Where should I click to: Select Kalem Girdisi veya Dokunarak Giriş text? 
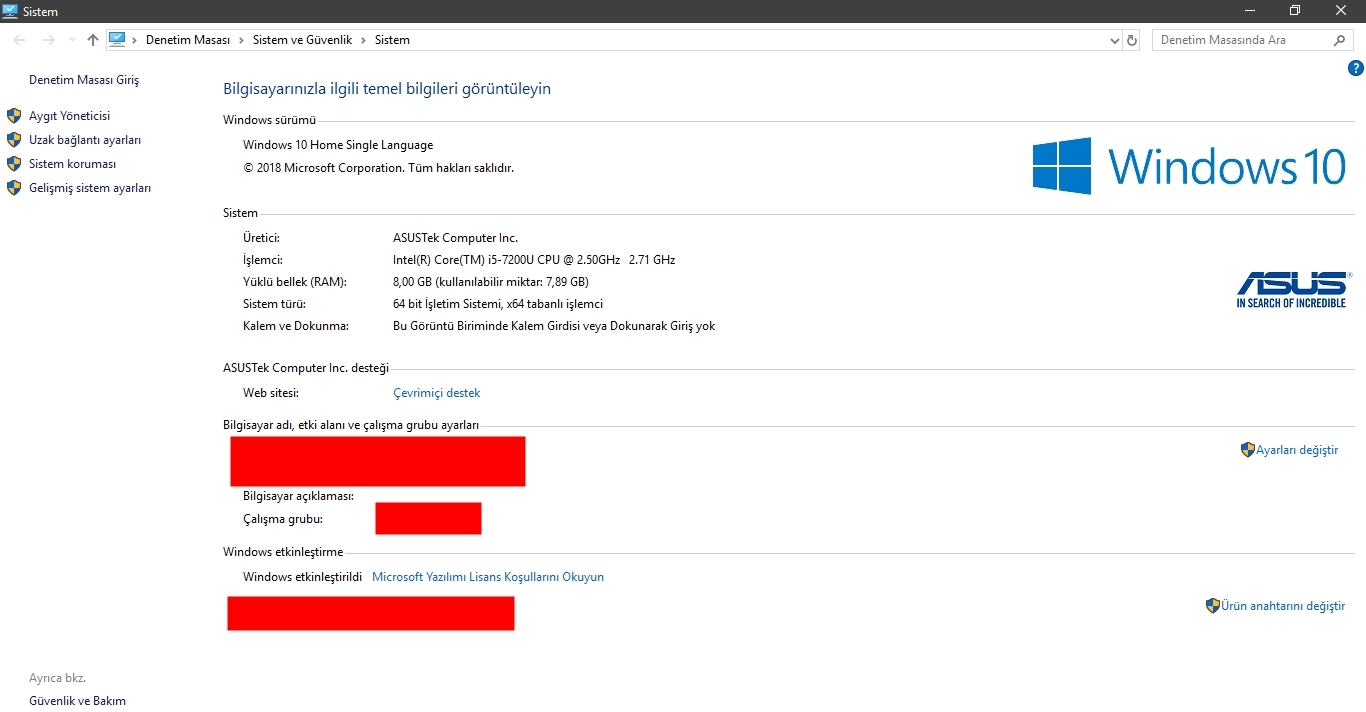click(554, 326)
